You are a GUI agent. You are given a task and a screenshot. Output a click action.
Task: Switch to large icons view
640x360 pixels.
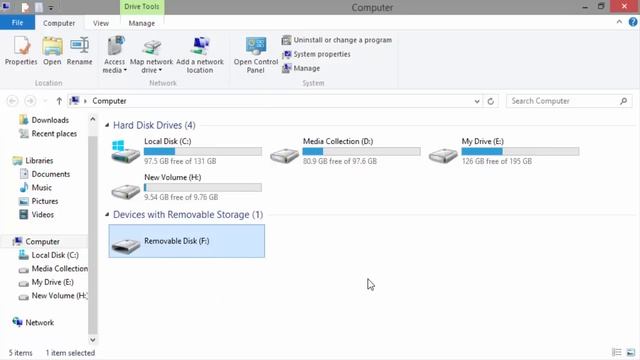coord(631,352)
